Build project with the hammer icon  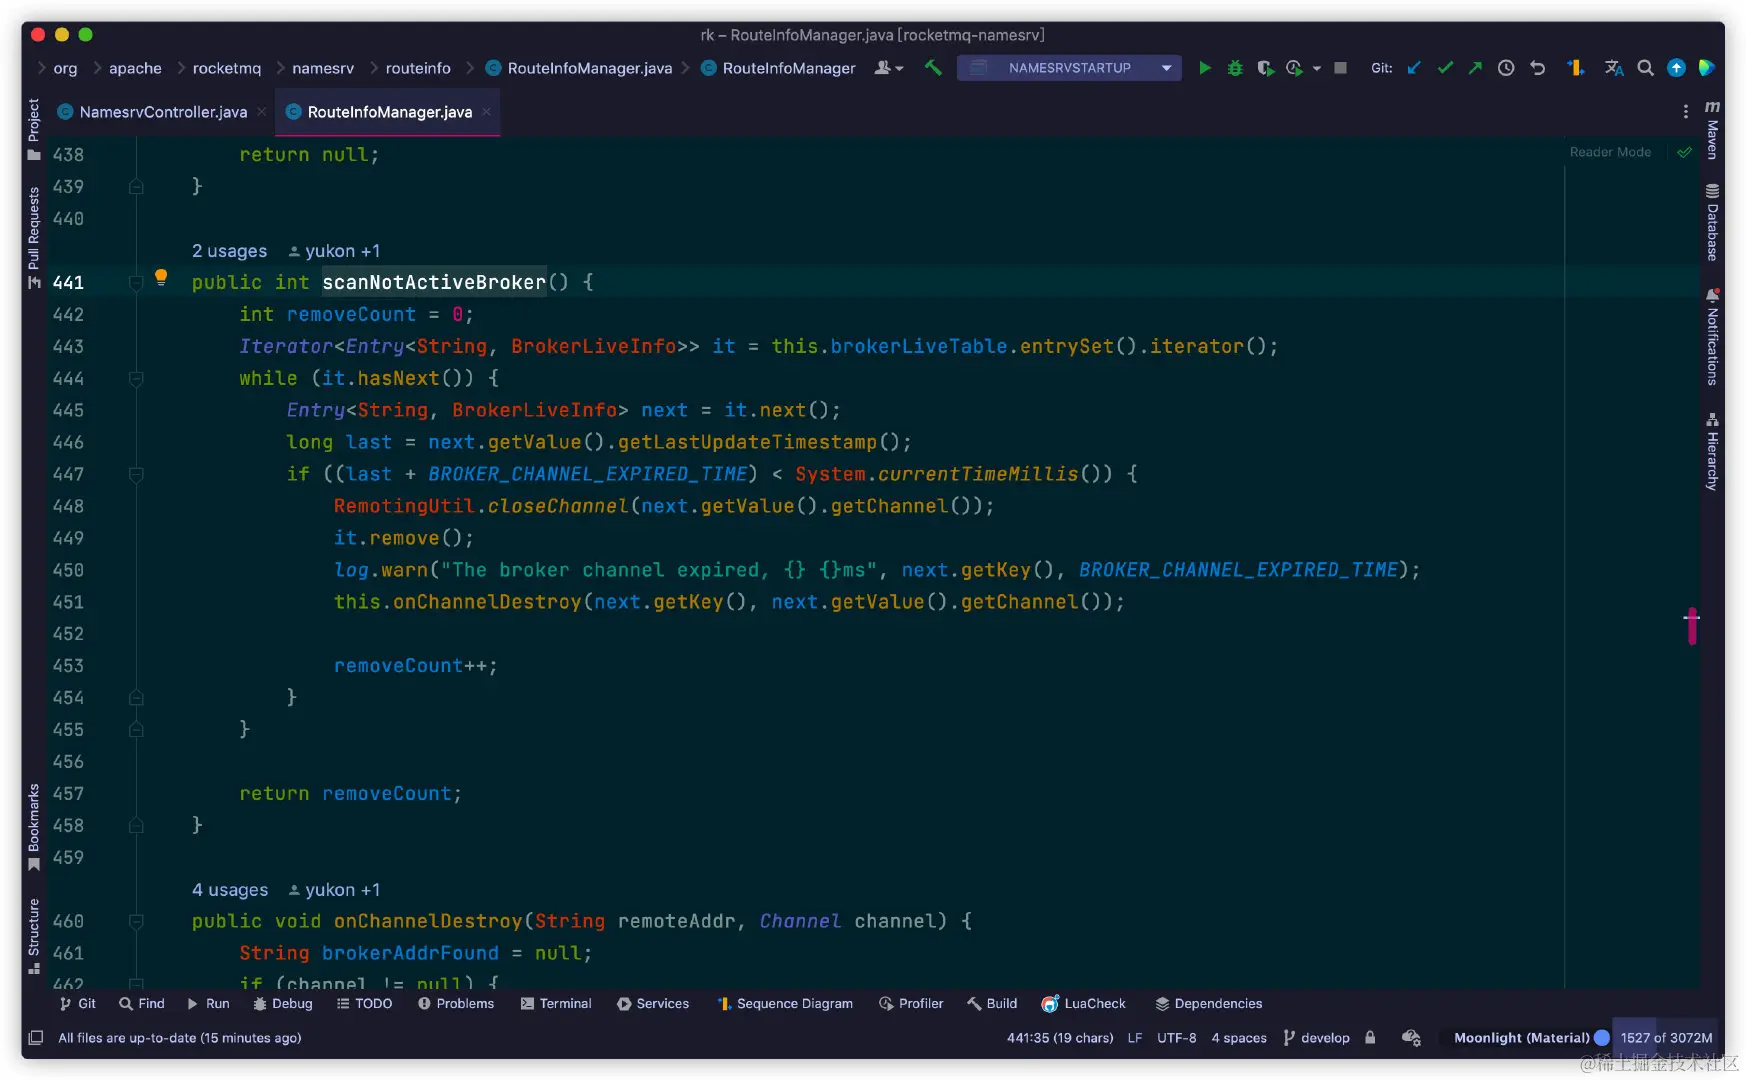[x=932, y=68]
